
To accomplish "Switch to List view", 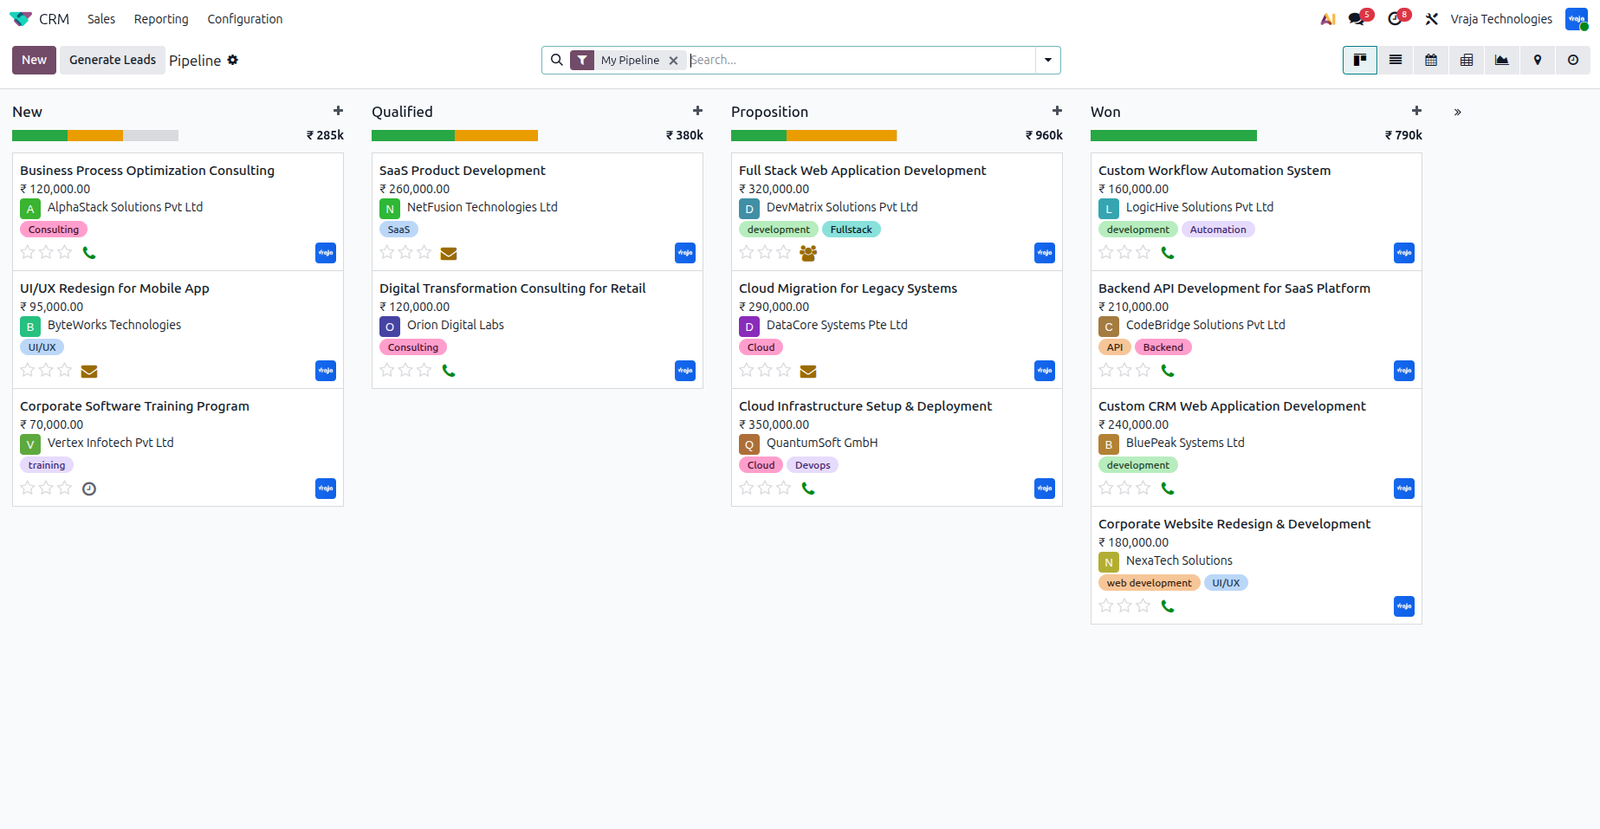I will (1395, 60).
